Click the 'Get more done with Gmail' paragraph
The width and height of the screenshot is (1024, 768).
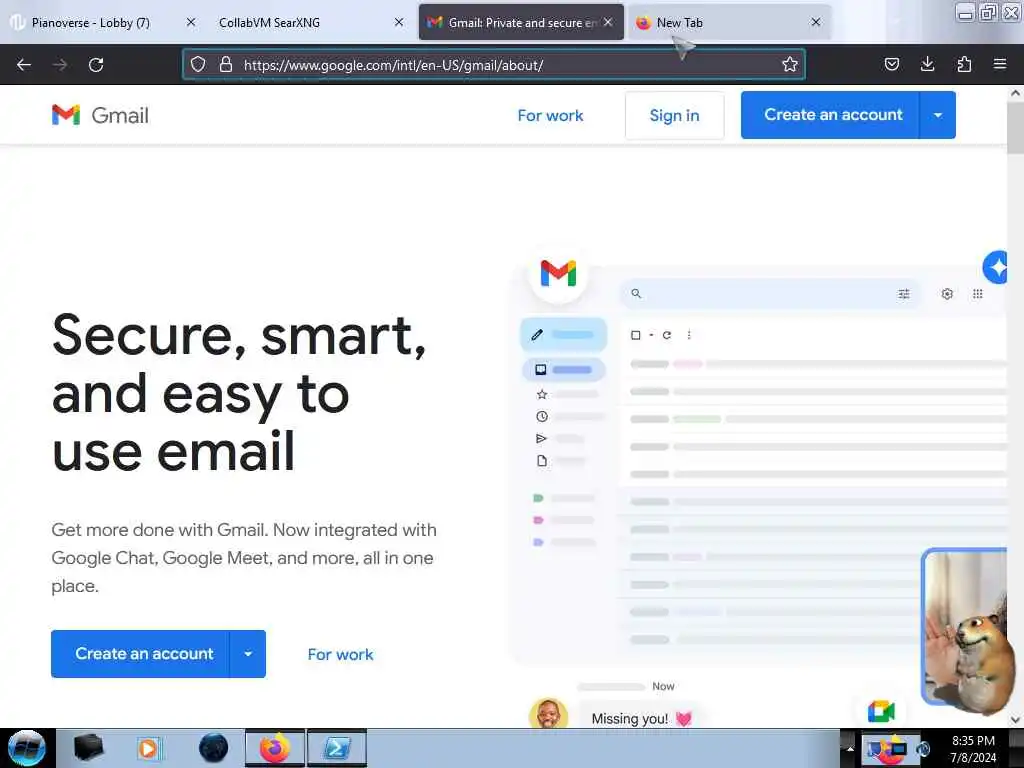tap(244, 558)
